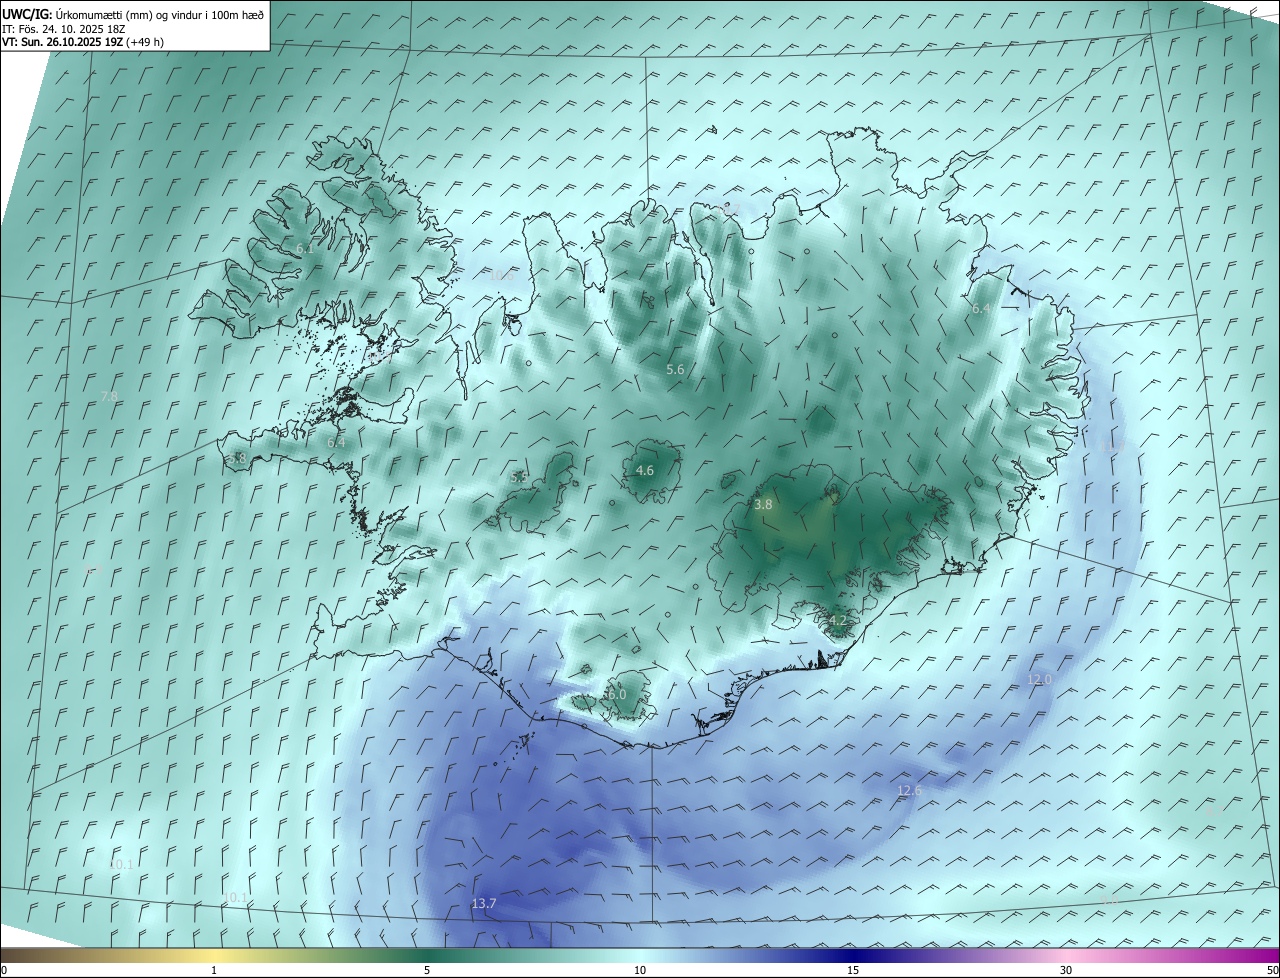
Task: Click the 6.1 value label in the Westfjords
Action: [x=305, y=248]
